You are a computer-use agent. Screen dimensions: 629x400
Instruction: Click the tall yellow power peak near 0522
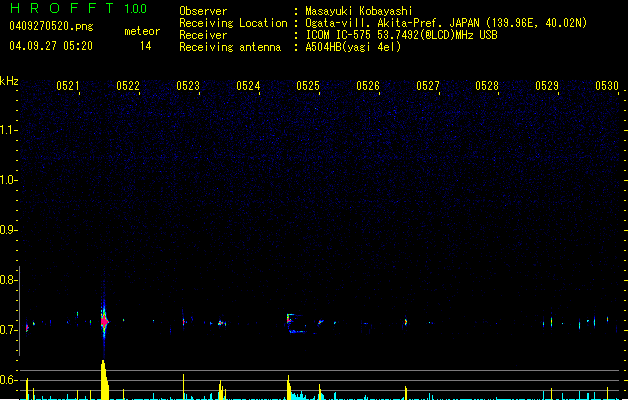(x=104, y=380)
